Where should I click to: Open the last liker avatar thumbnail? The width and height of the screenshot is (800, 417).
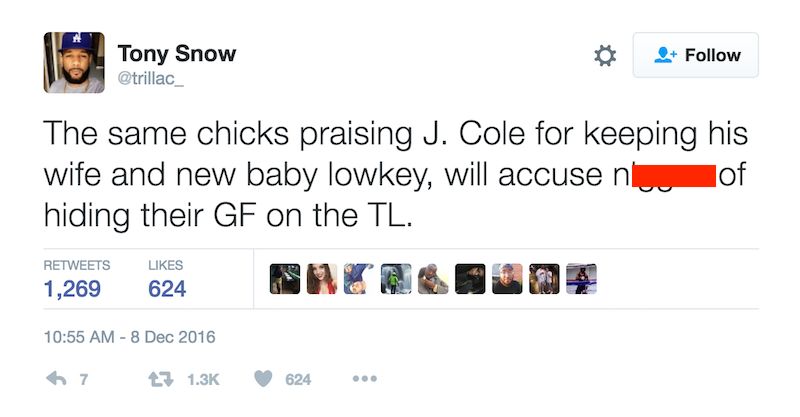[581, 279]
